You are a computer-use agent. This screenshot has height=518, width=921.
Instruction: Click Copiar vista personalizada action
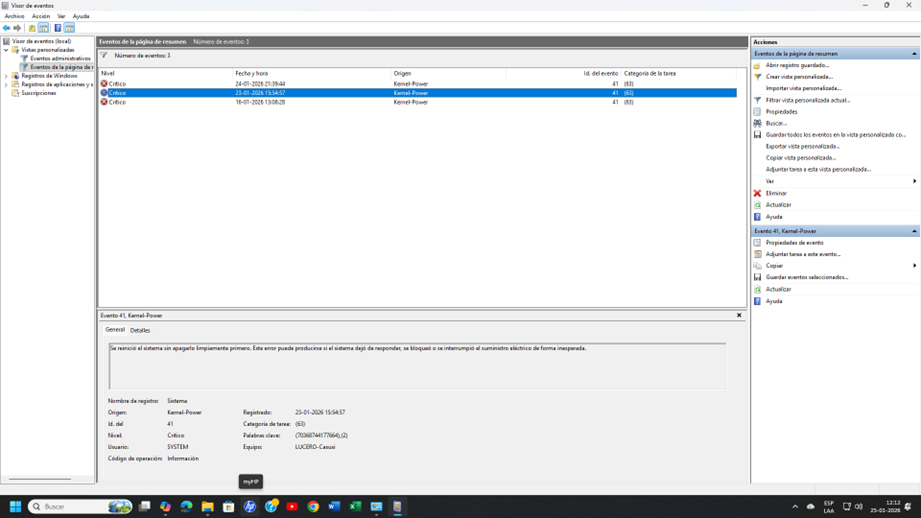click(801, 158)
